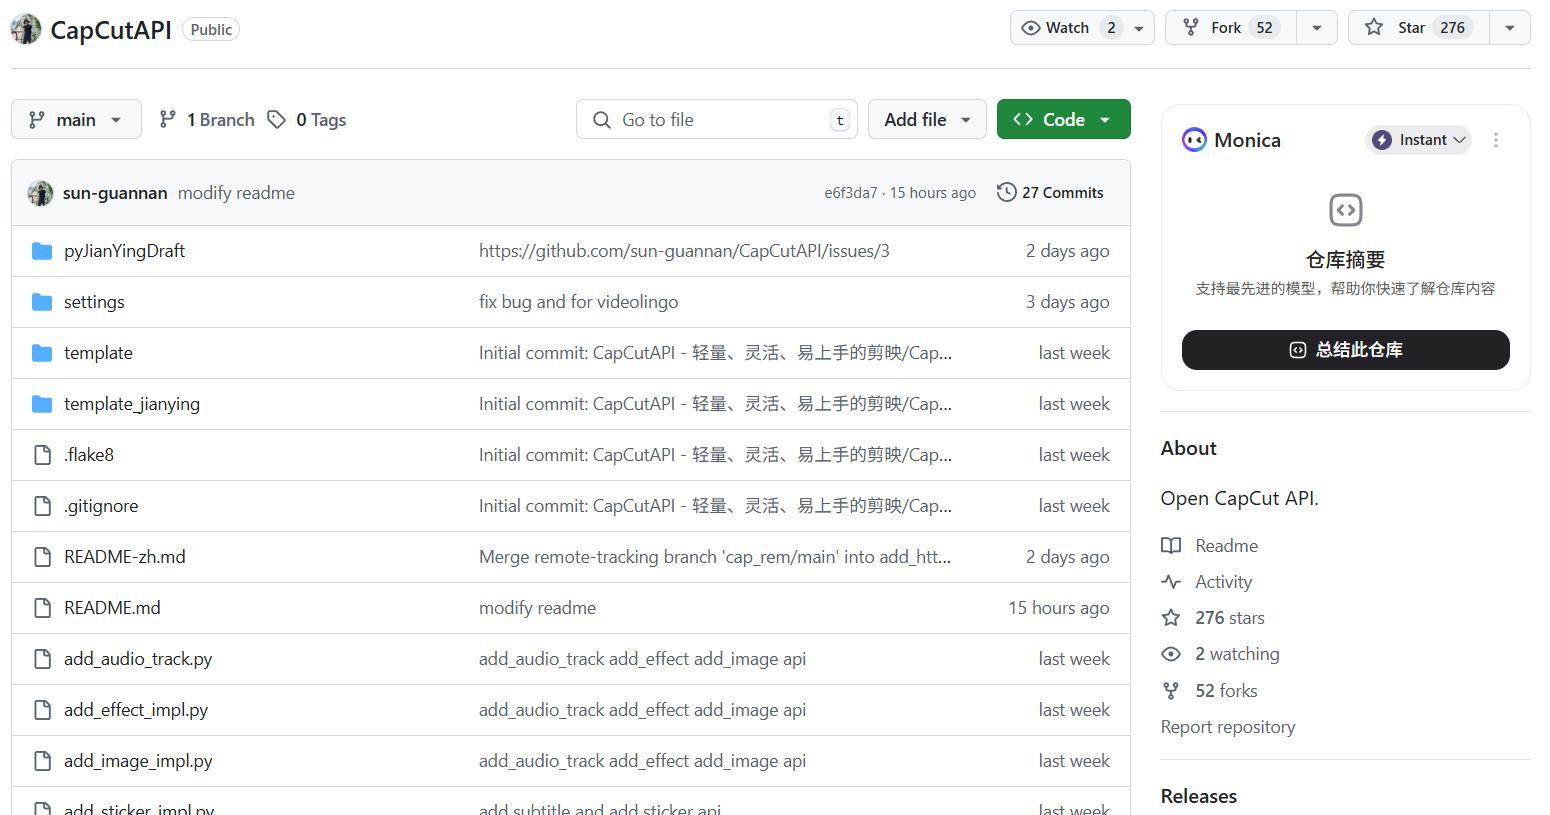This screenshot has width=1550, height=815.
Task: Open the green Code dropdown
Action: (x=1063, y=120)
